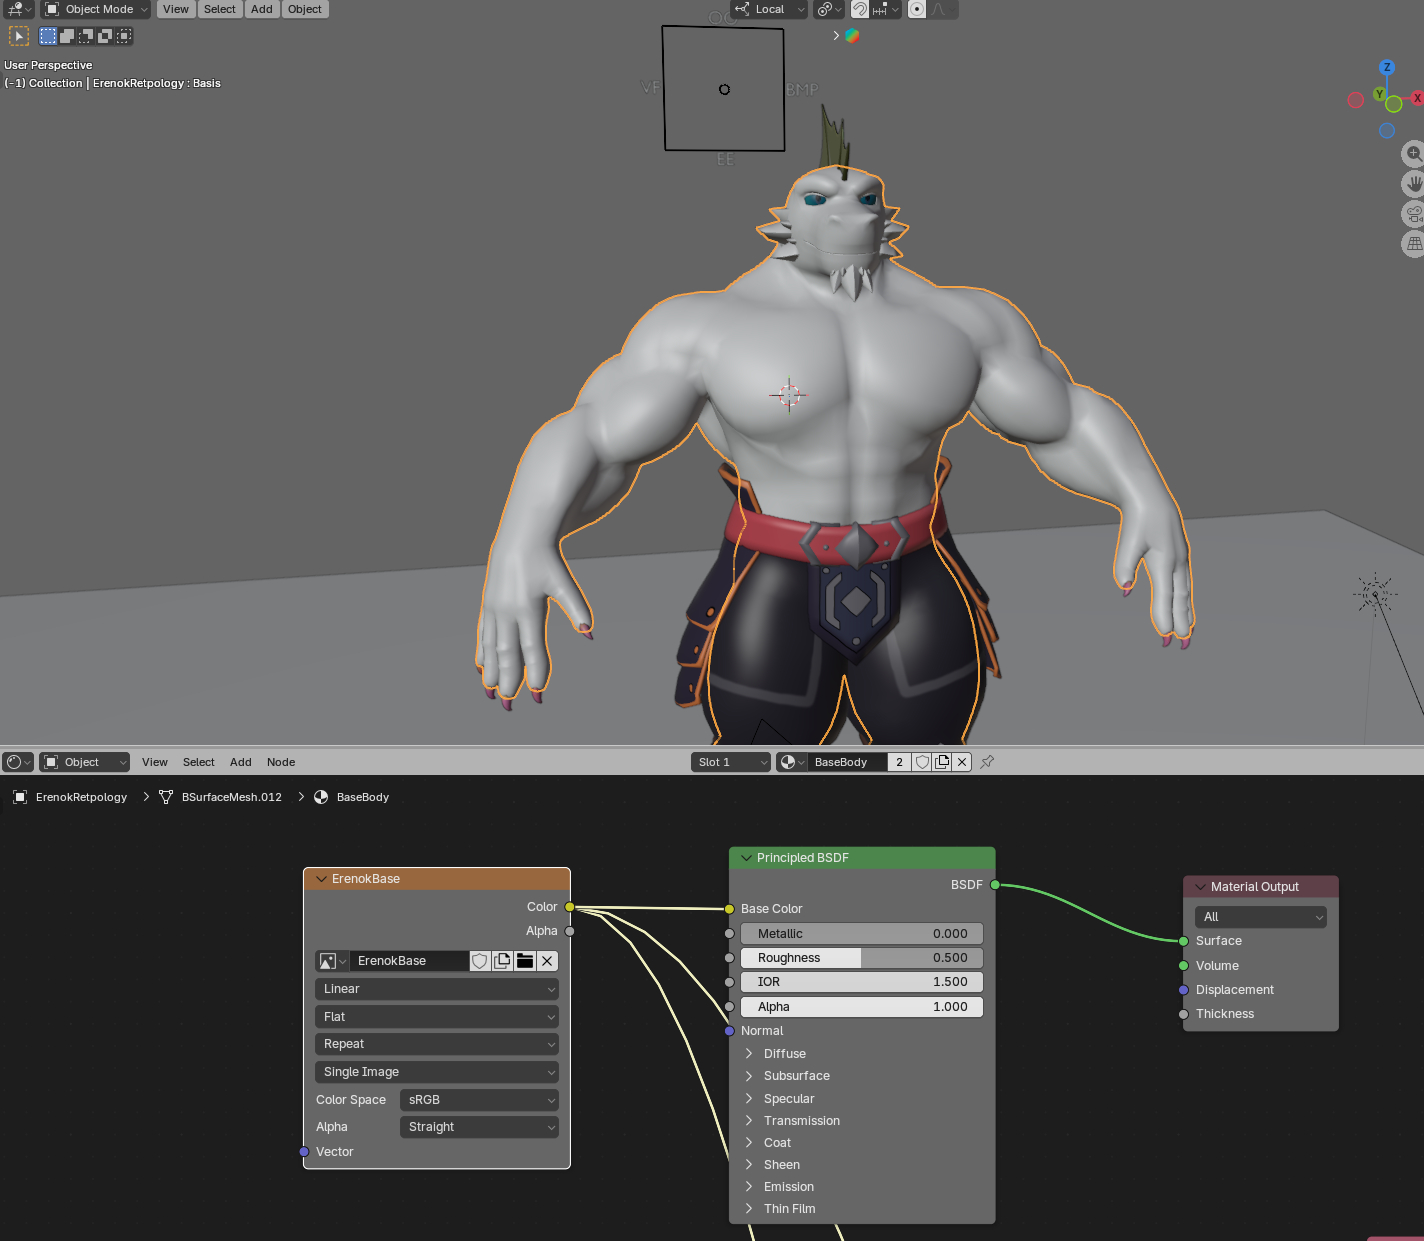Viewport: 1424px width, 1241px height.
Task: Open the viewport Add menu
Action: point(261,9)
